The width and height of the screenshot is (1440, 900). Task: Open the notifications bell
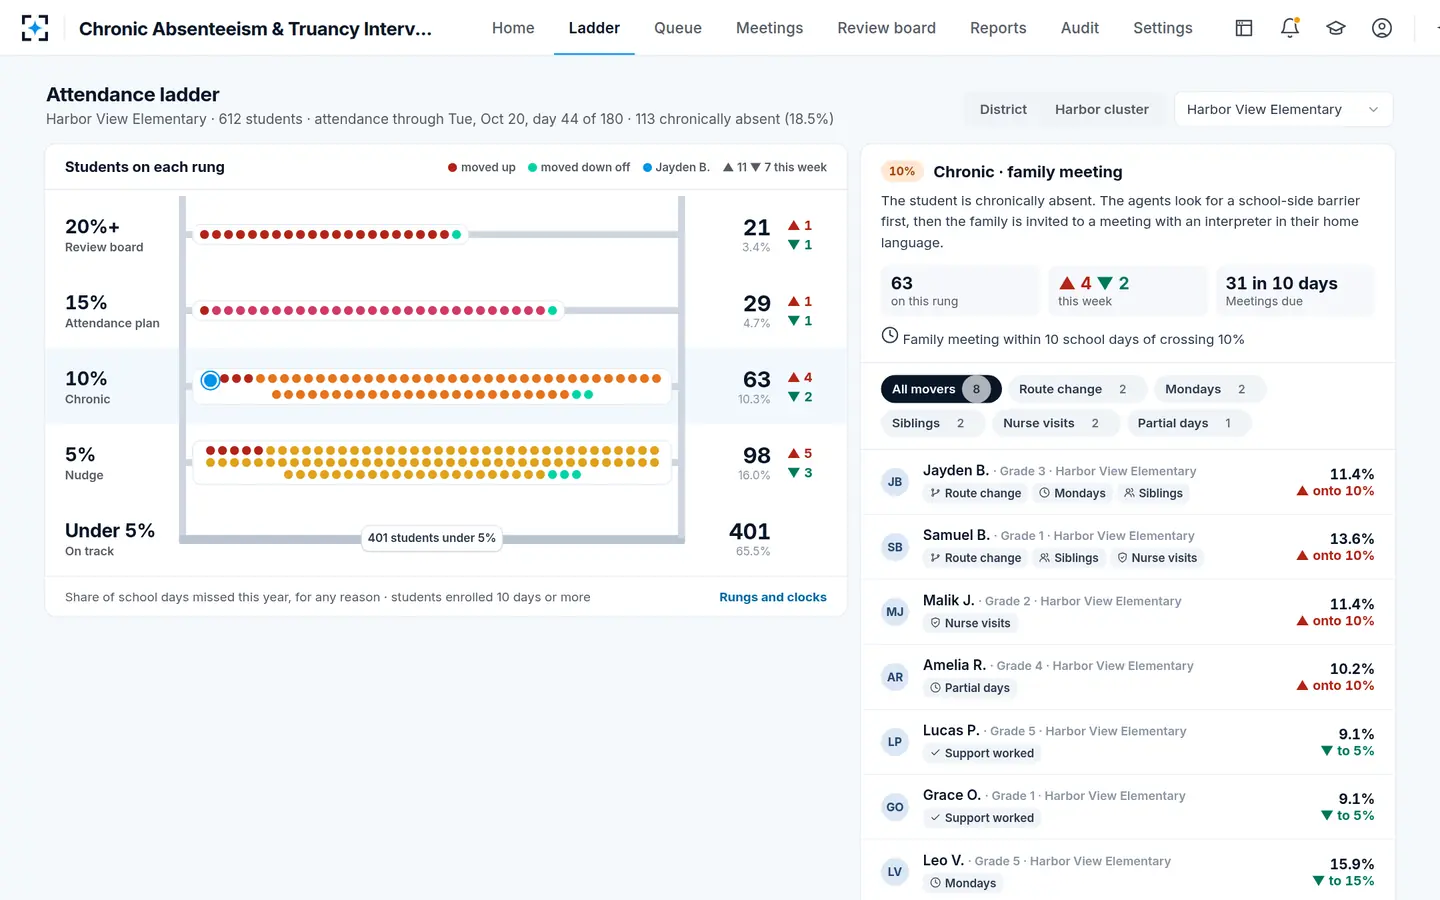pyautogui.click(x=1290, y=28)
